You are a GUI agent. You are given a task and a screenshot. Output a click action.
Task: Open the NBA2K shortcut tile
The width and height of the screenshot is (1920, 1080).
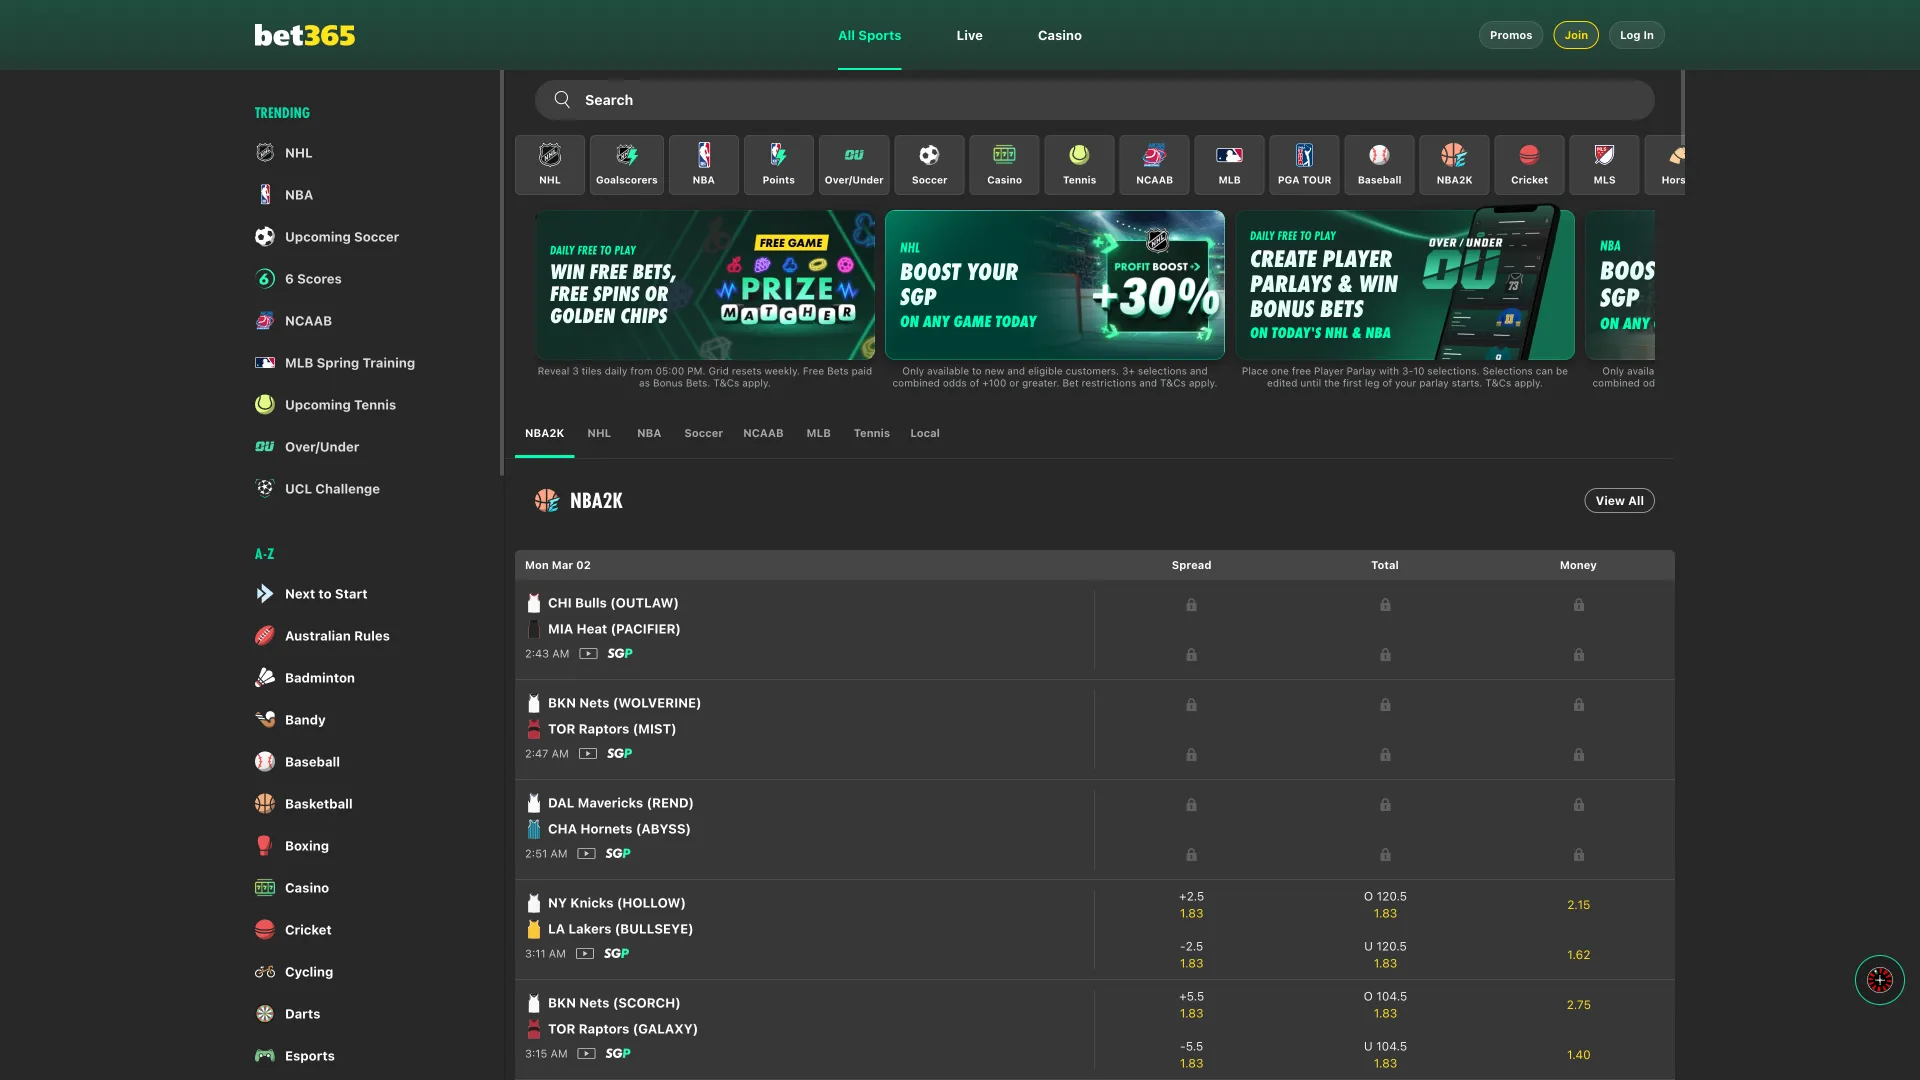tap(1454, 164)
